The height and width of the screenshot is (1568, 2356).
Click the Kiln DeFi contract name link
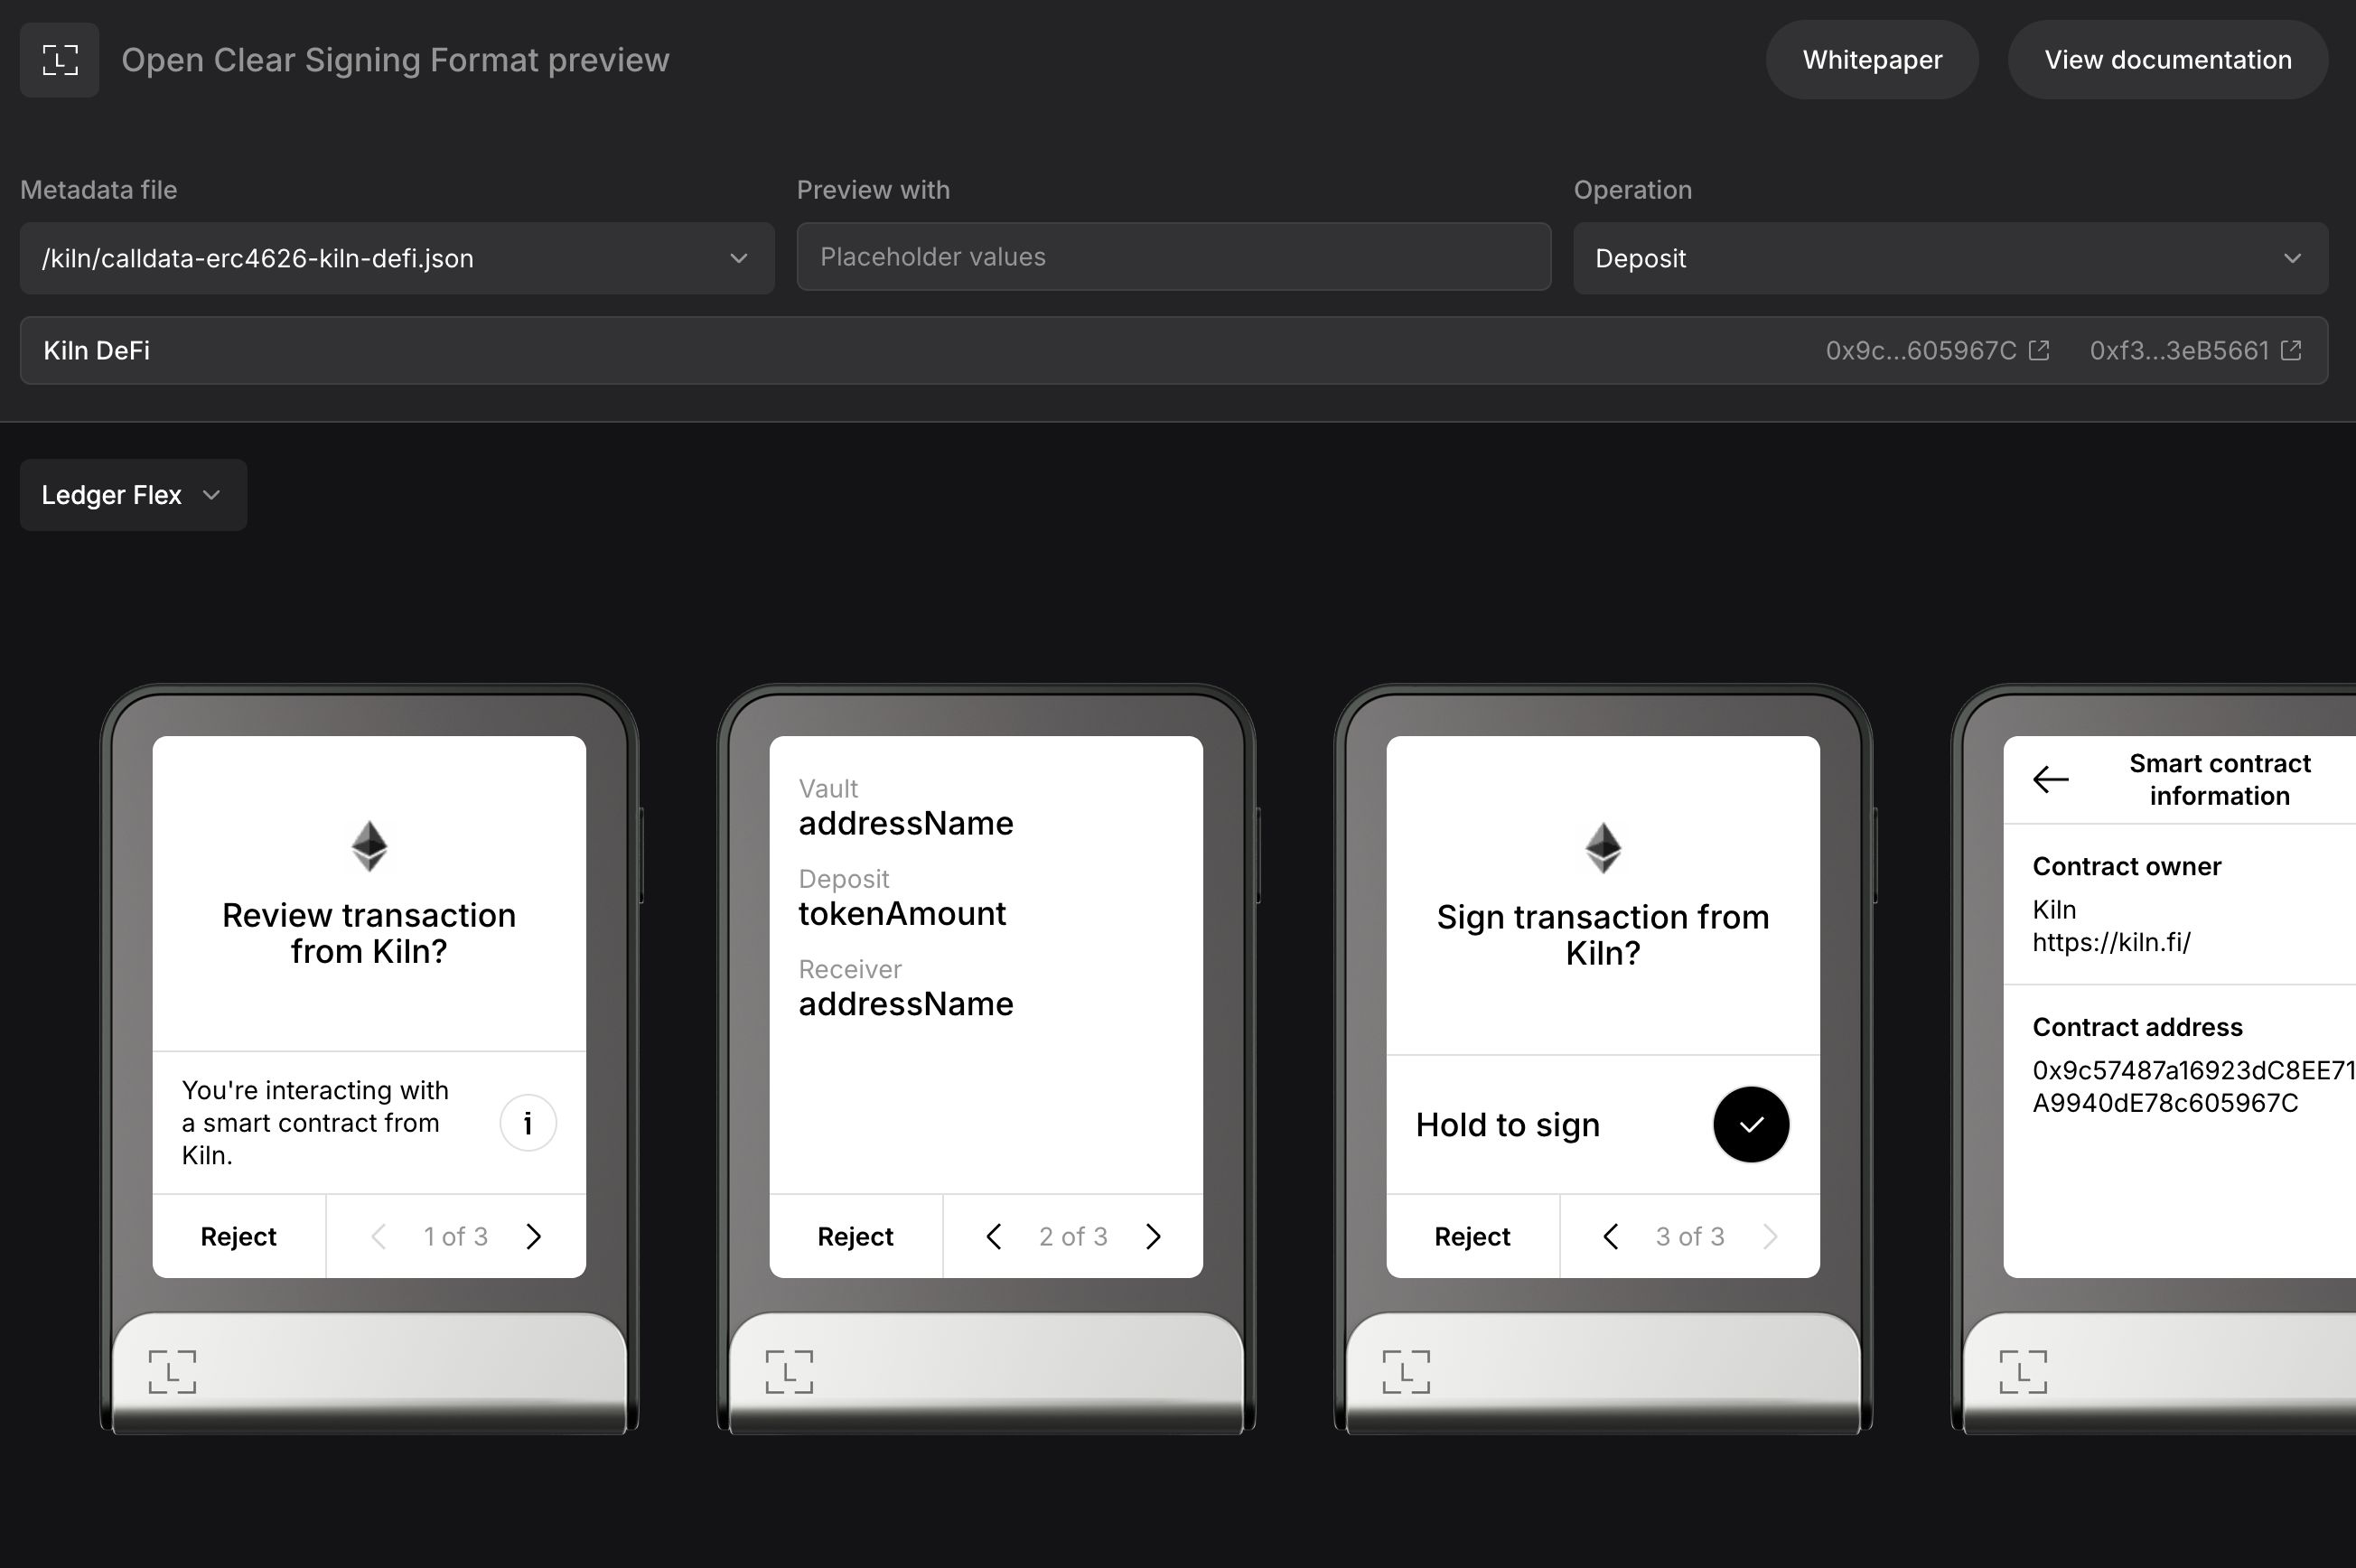(95, 350)
